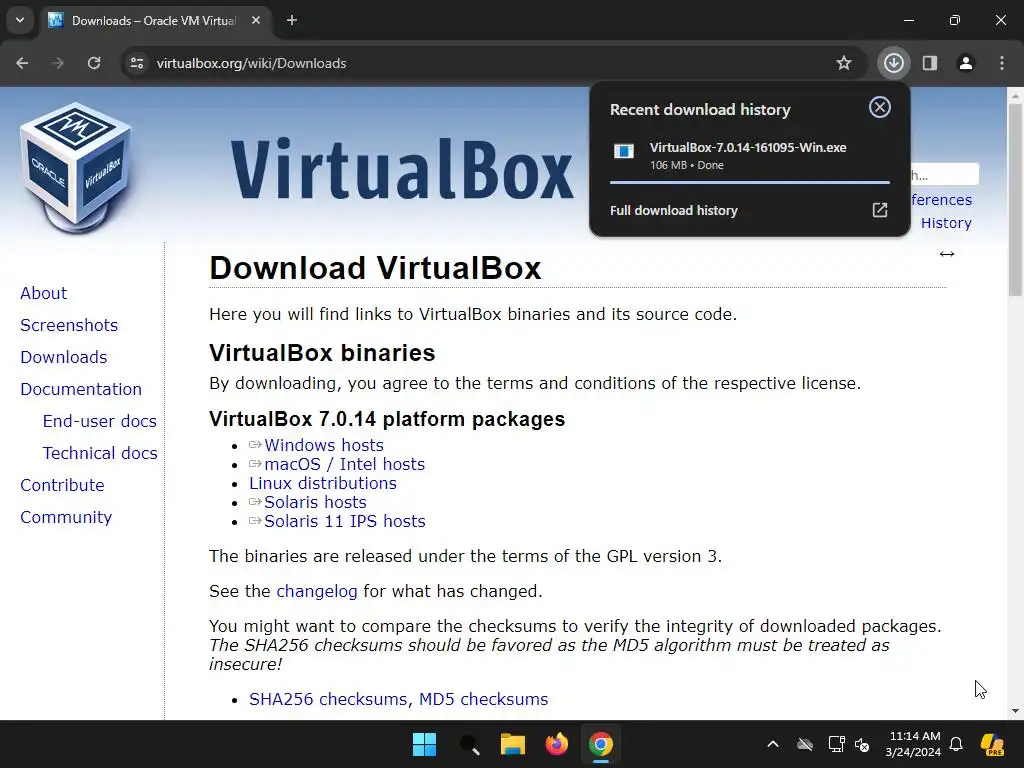Screen dimensions: 1024x768
Task: Open notifications bell icon
Action: click(x=956, y=744)
